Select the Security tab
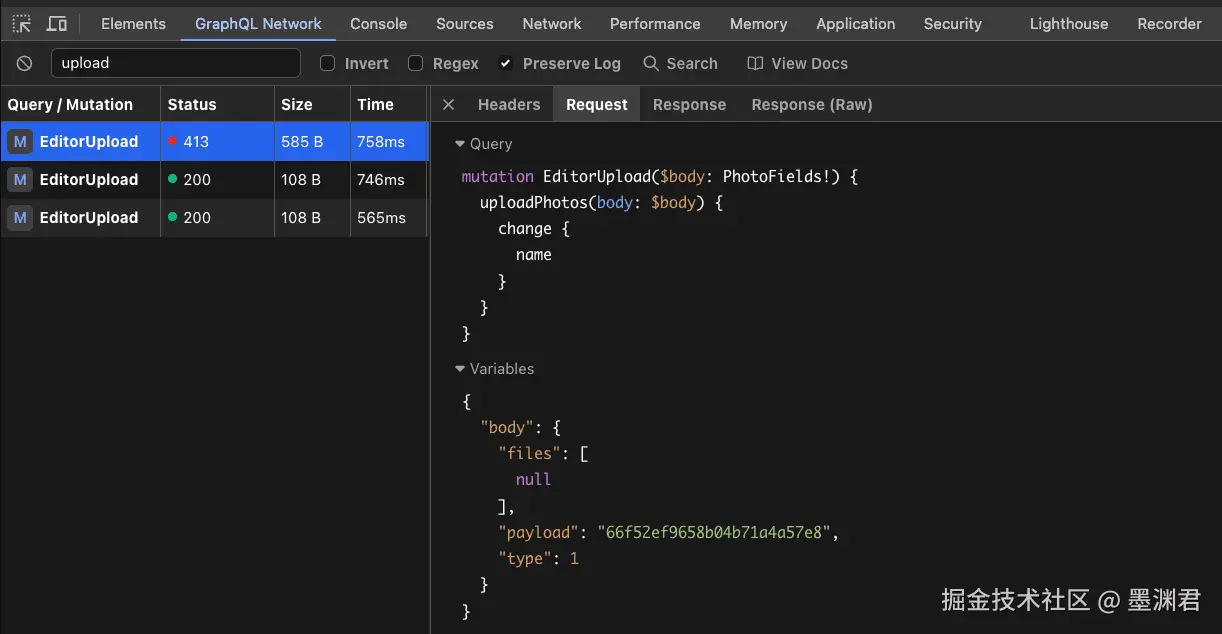 (953, 24)
